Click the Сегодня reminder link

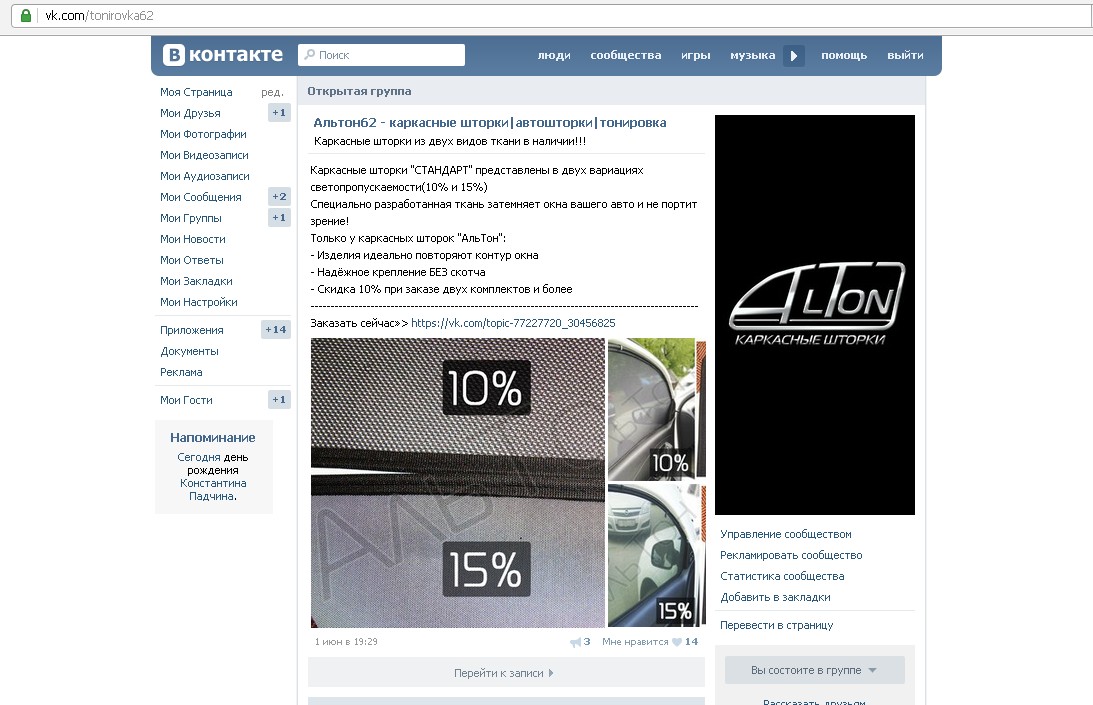199,457
